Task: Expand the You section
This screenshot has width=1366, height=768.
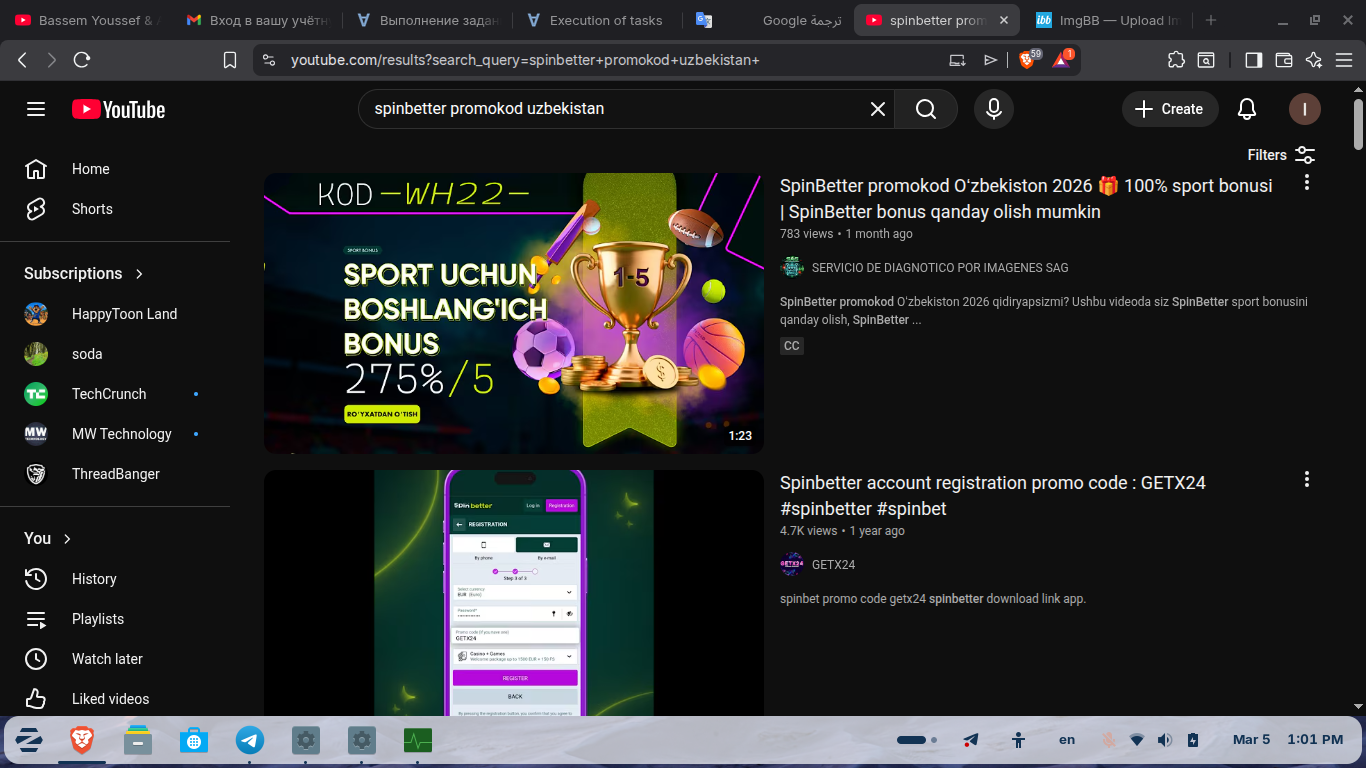Action: [48, 538]
